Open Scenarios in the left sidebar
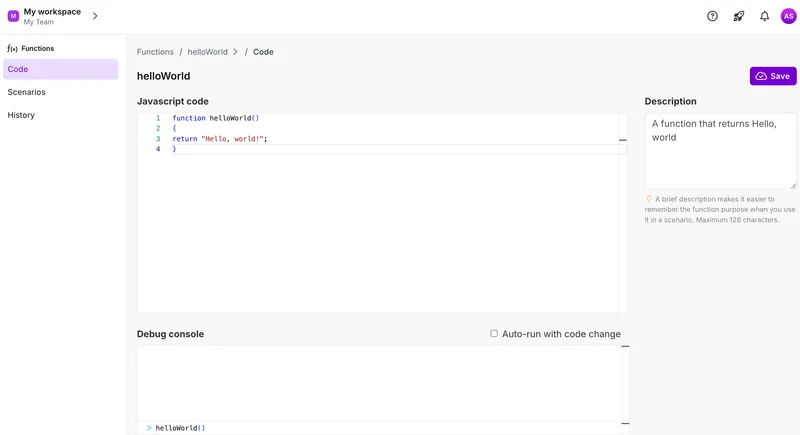The width and height of the screenshot is (800, 435). pos(27,92)
